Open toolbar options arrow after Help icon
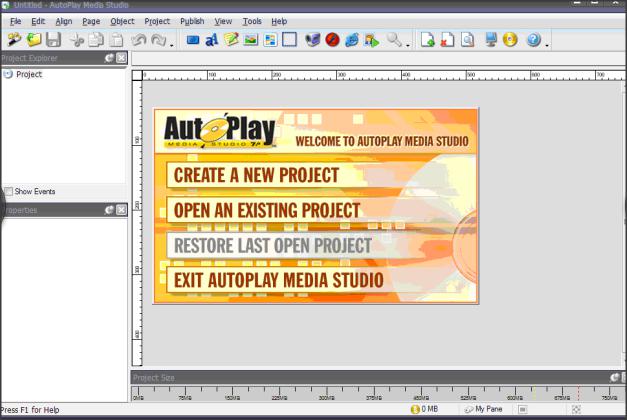The width and height of the screenshot is (627, 420). click(x=547, y=45)
